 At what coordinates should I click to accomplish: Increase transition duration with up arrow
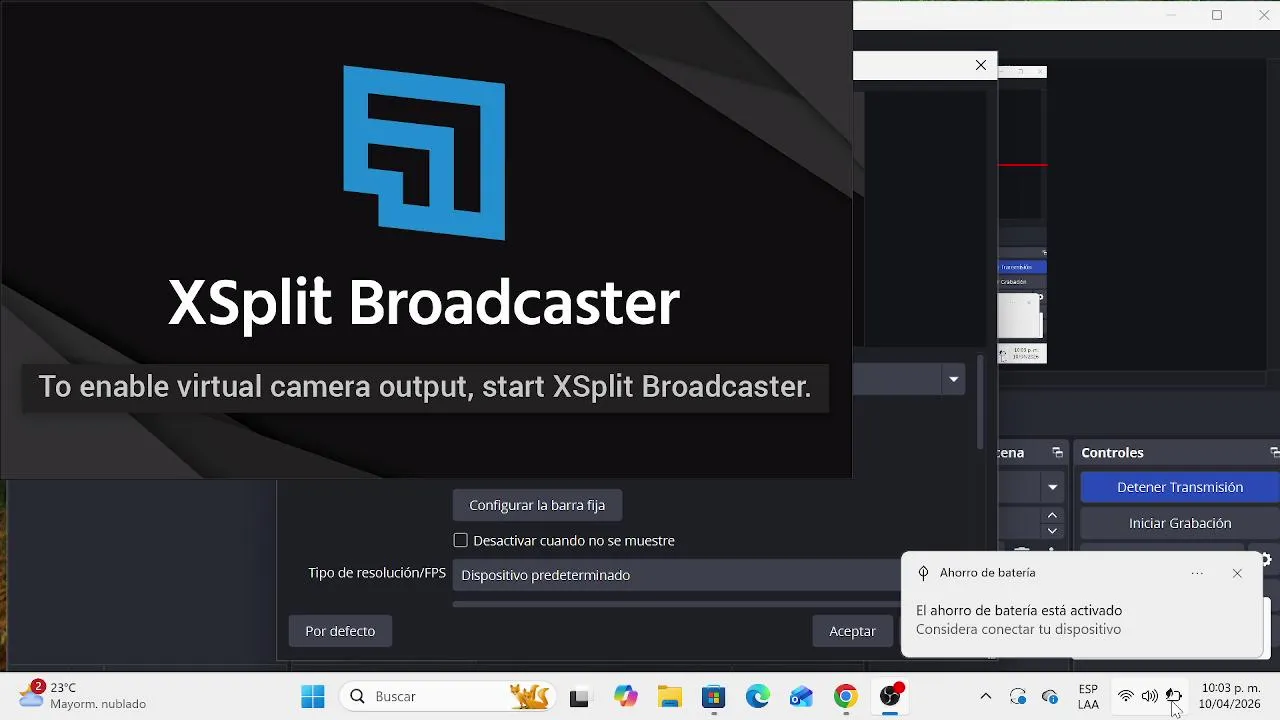tap(1052, 515)
